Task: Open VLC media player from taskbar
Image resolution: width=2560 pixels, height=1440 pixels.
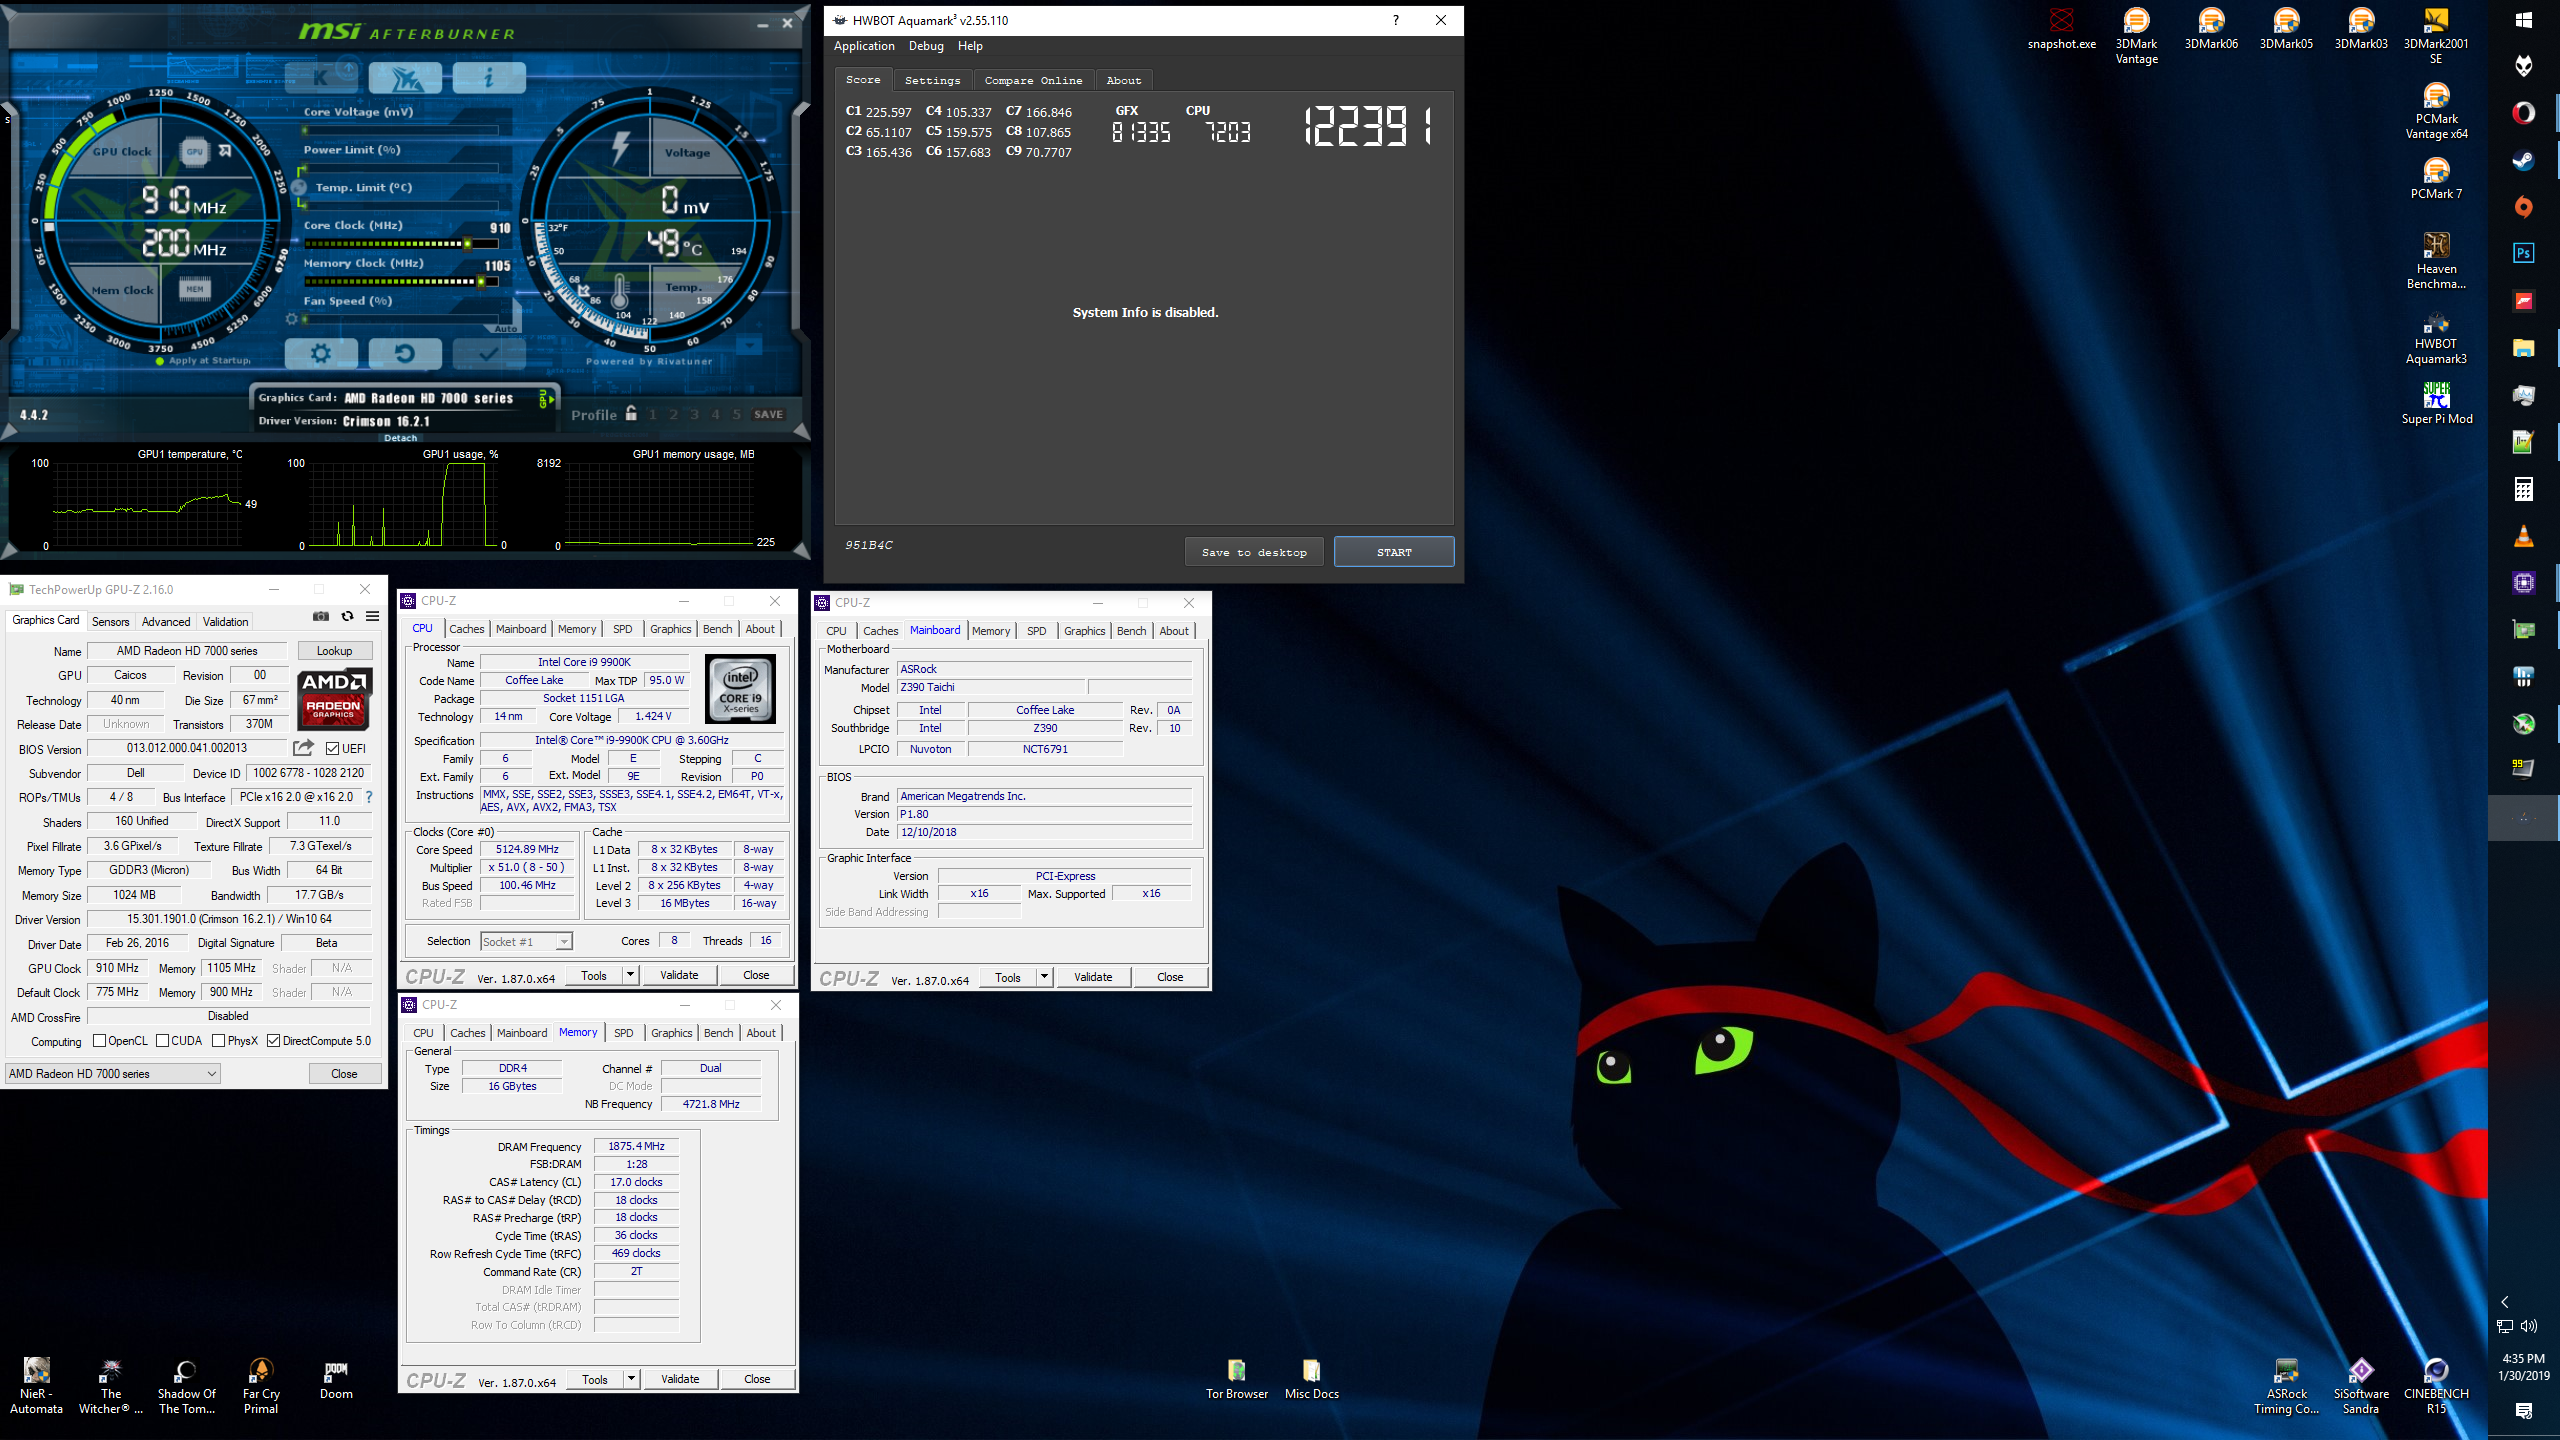Action: [2524, 537]
